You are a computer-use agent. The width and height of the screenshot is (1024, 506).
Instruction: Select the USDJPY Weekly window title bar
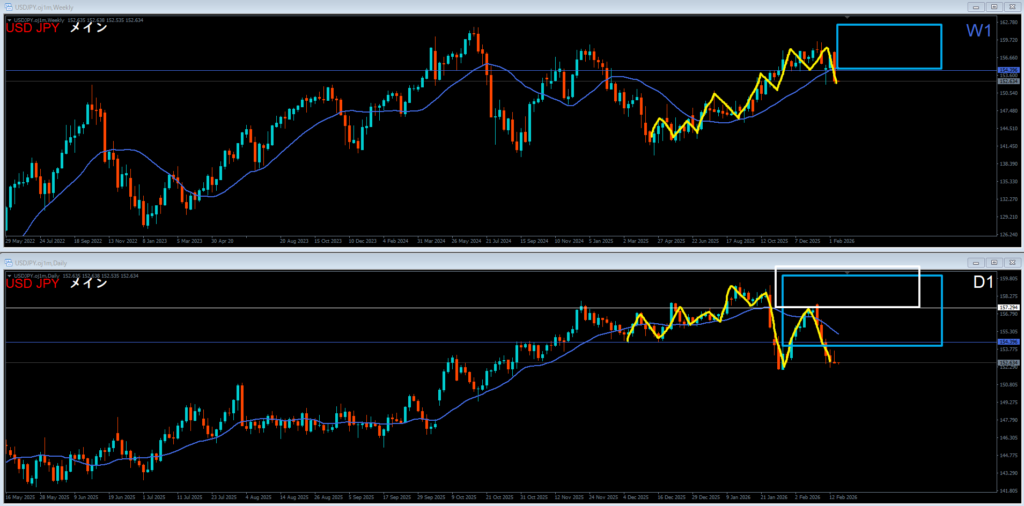[x=400, y=7]
